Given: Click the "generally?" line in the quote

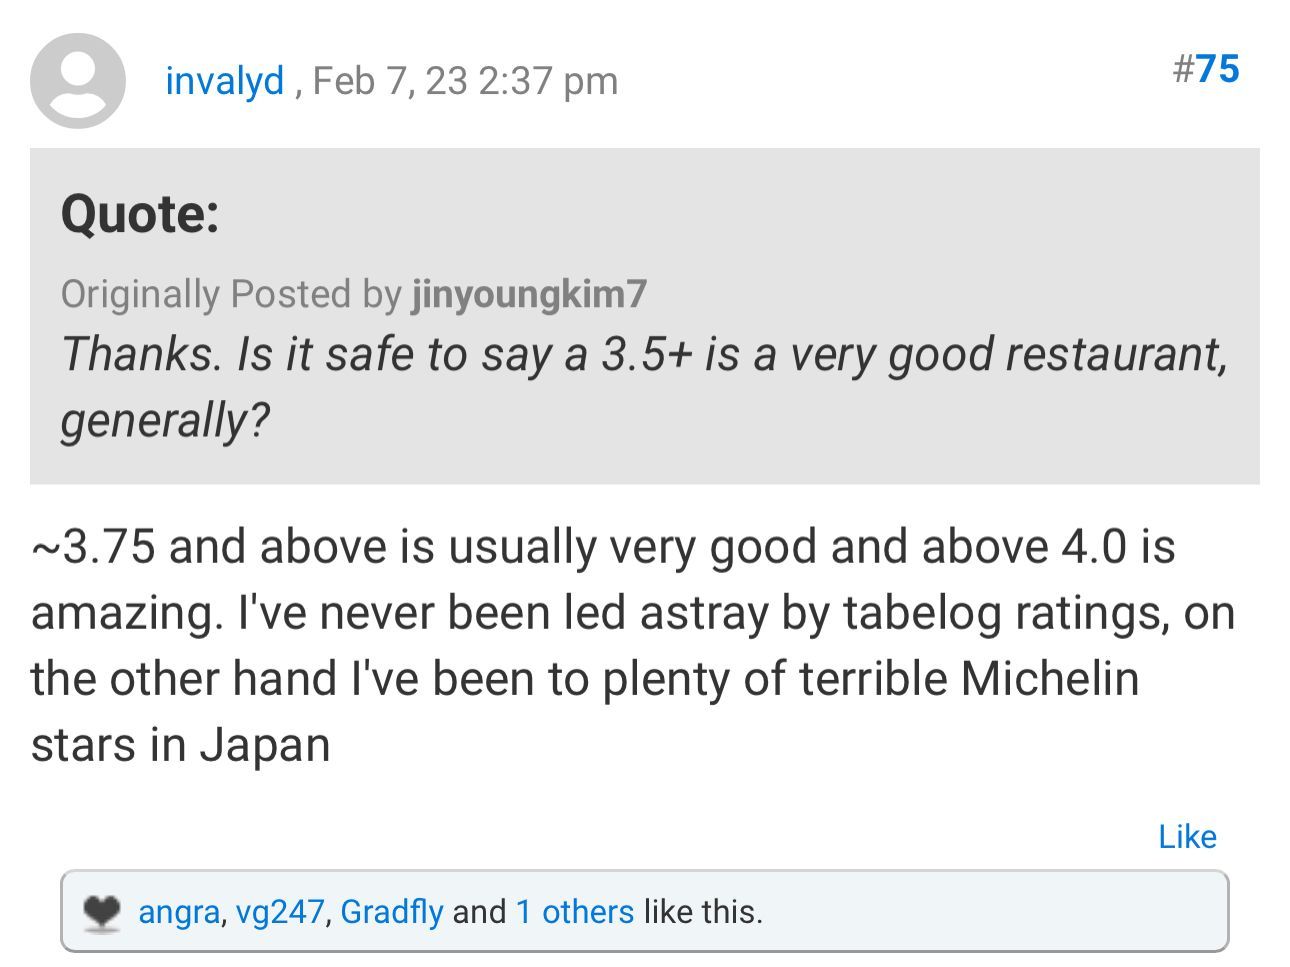Looking at the screenshot, I should point(166,420).
